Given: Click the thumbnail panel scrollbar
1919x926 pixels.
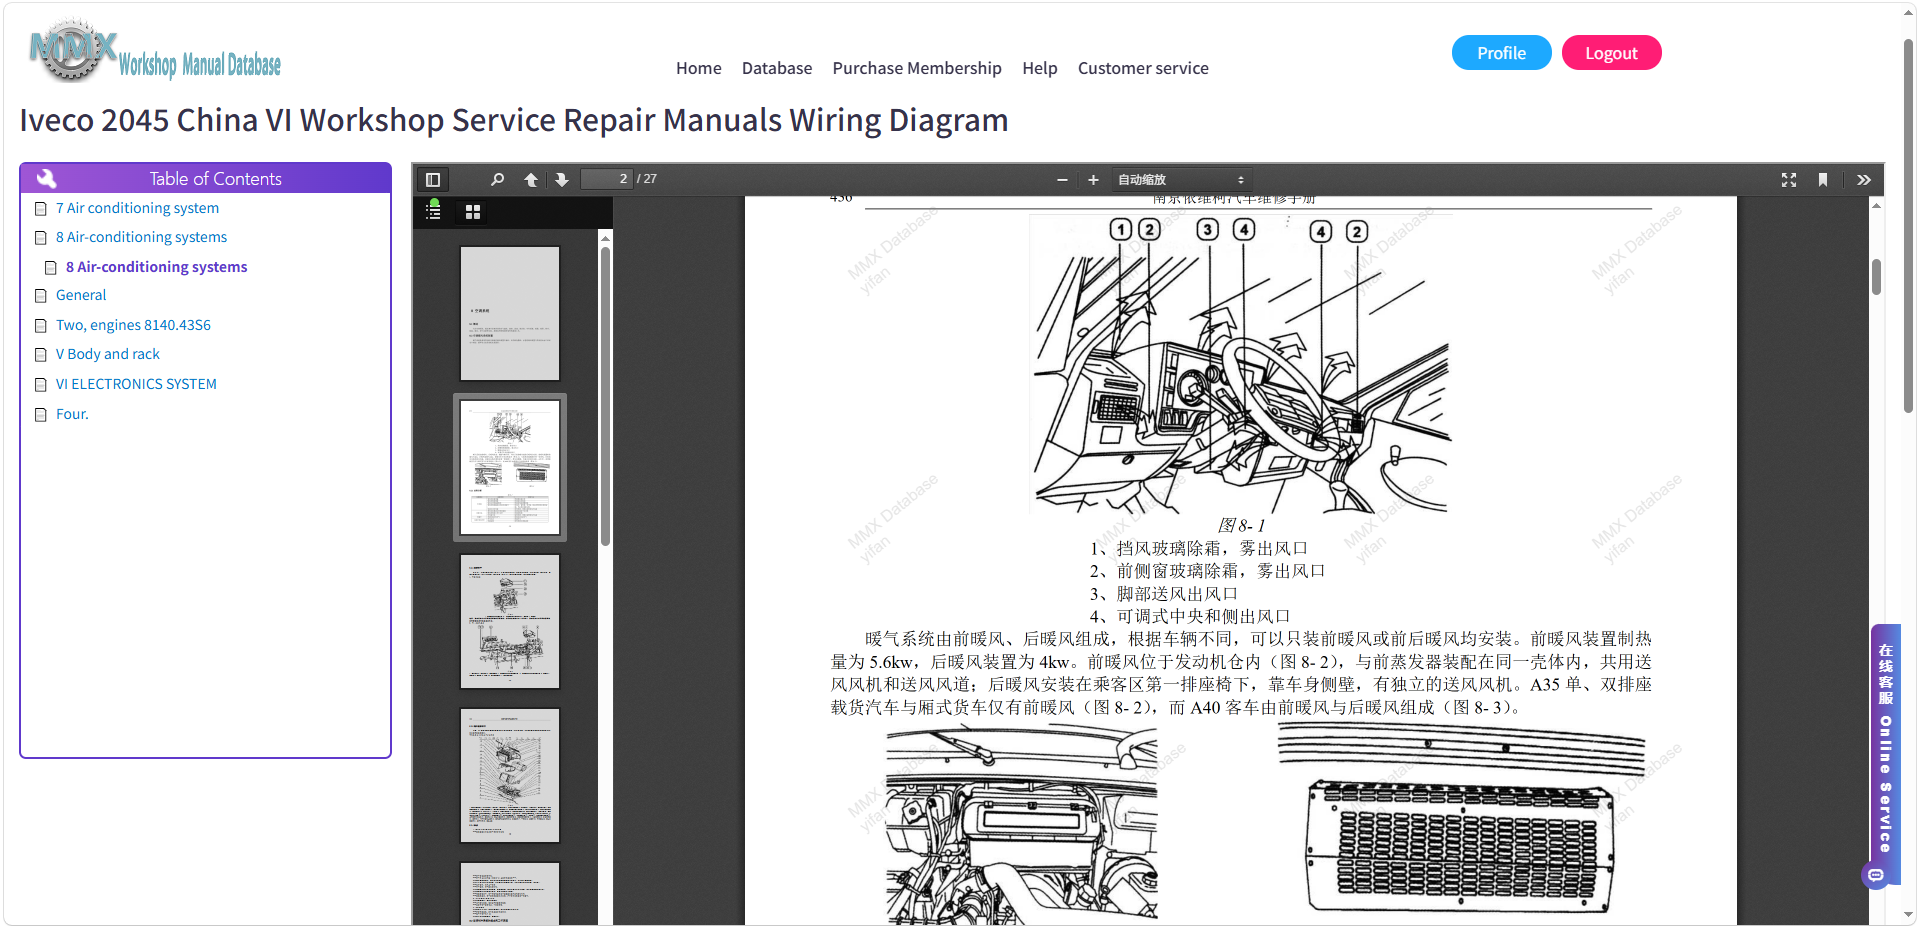Looking at the screenshot, I should [x=605, y=395].
